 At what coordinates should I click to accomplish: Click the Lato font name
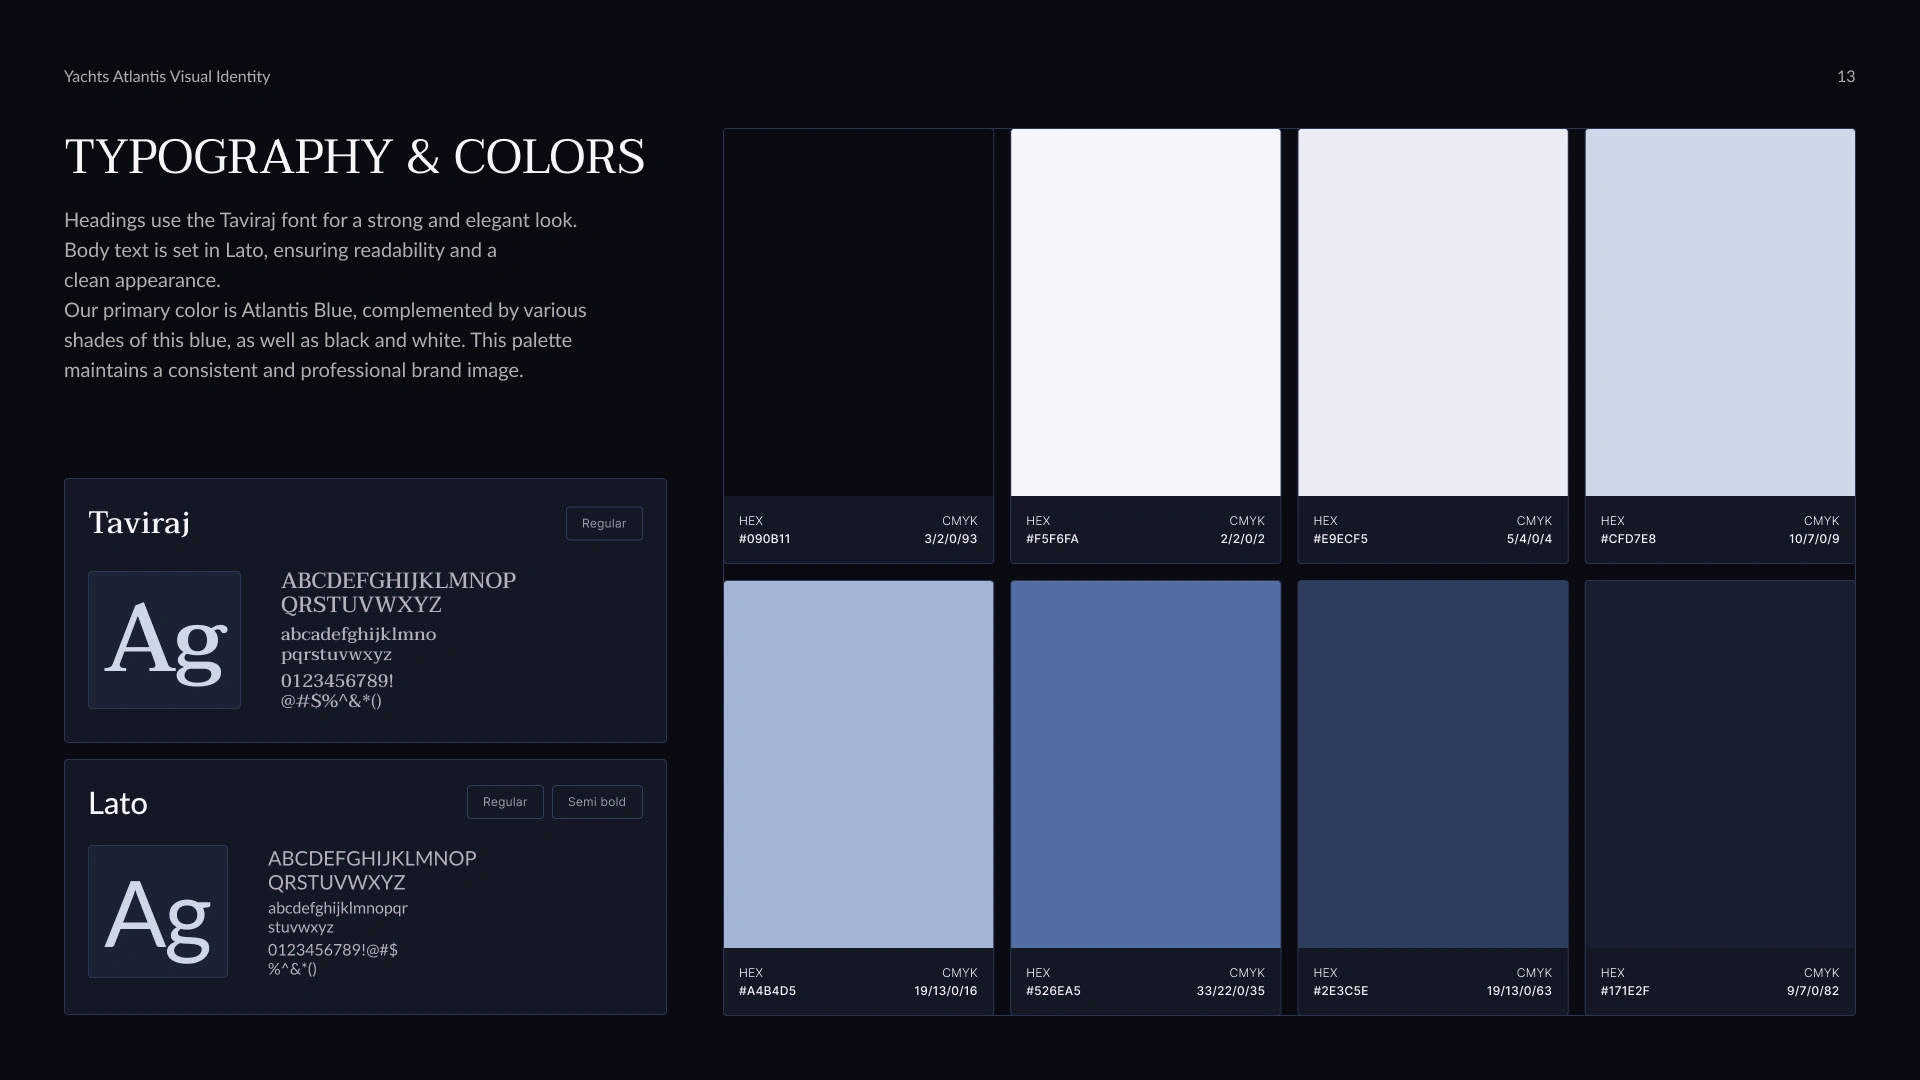coord(118,803)
